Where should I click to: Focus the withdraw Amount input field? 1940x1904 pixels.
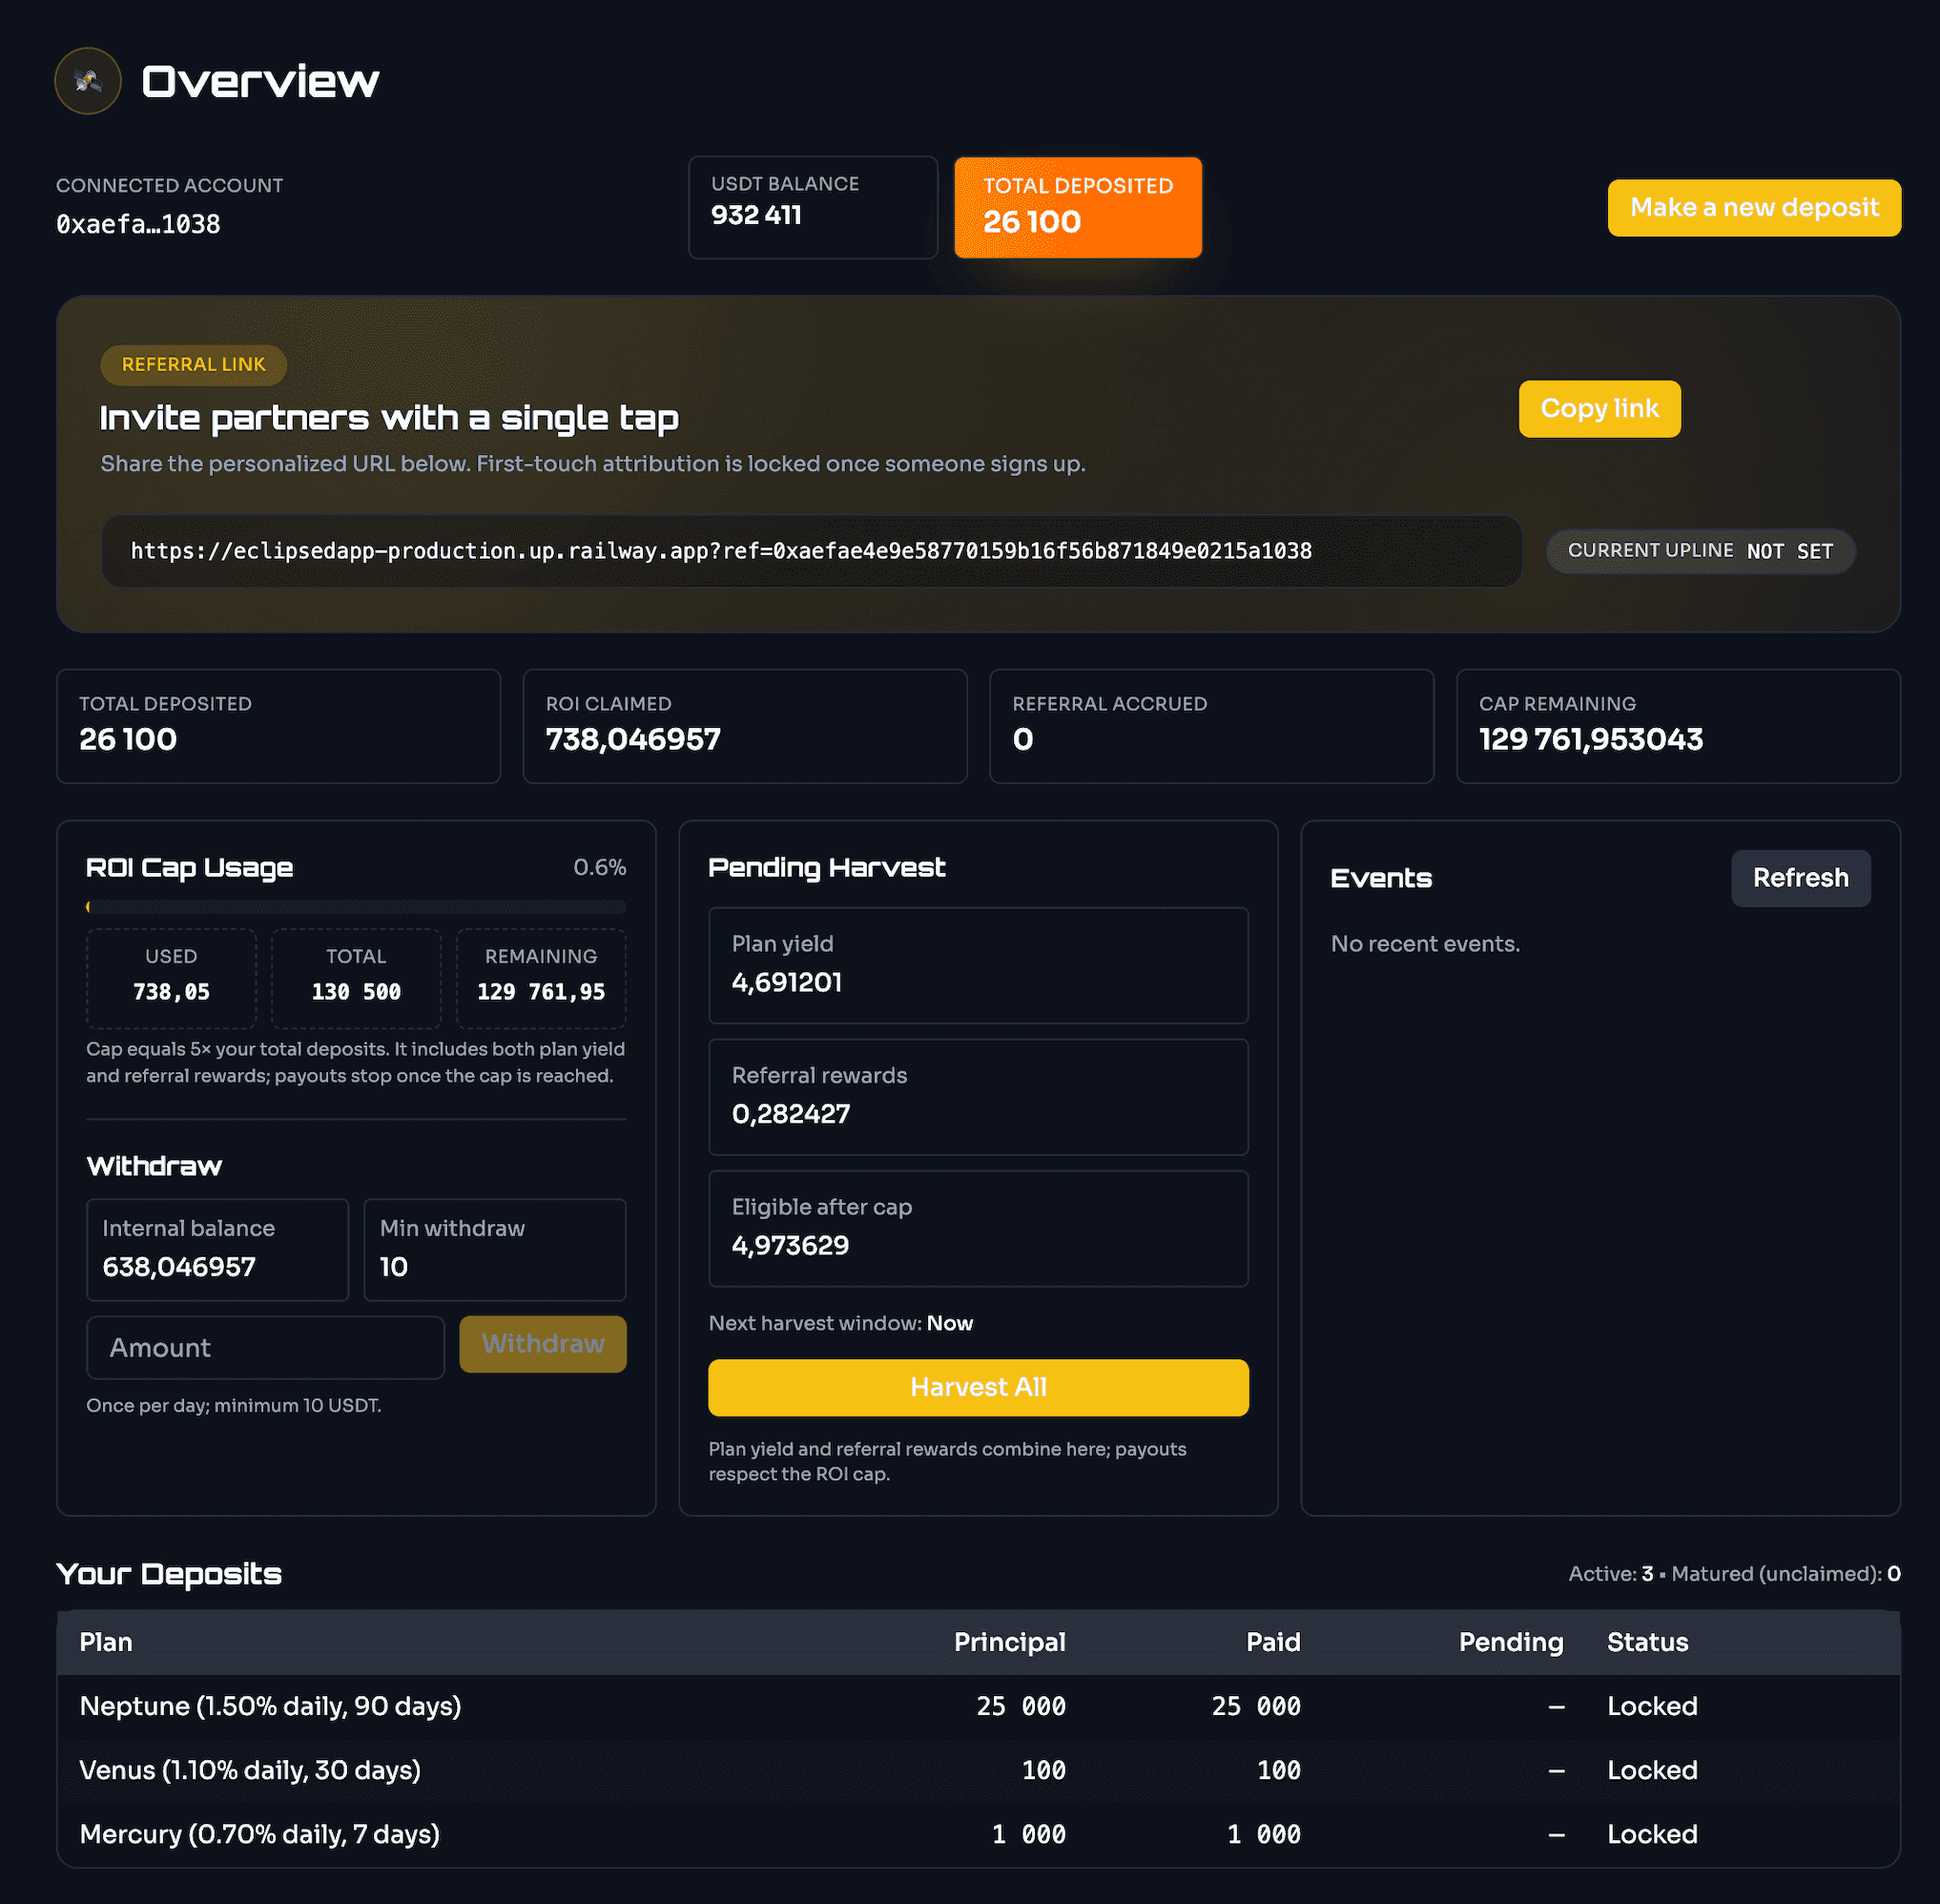click(265, 1347)
